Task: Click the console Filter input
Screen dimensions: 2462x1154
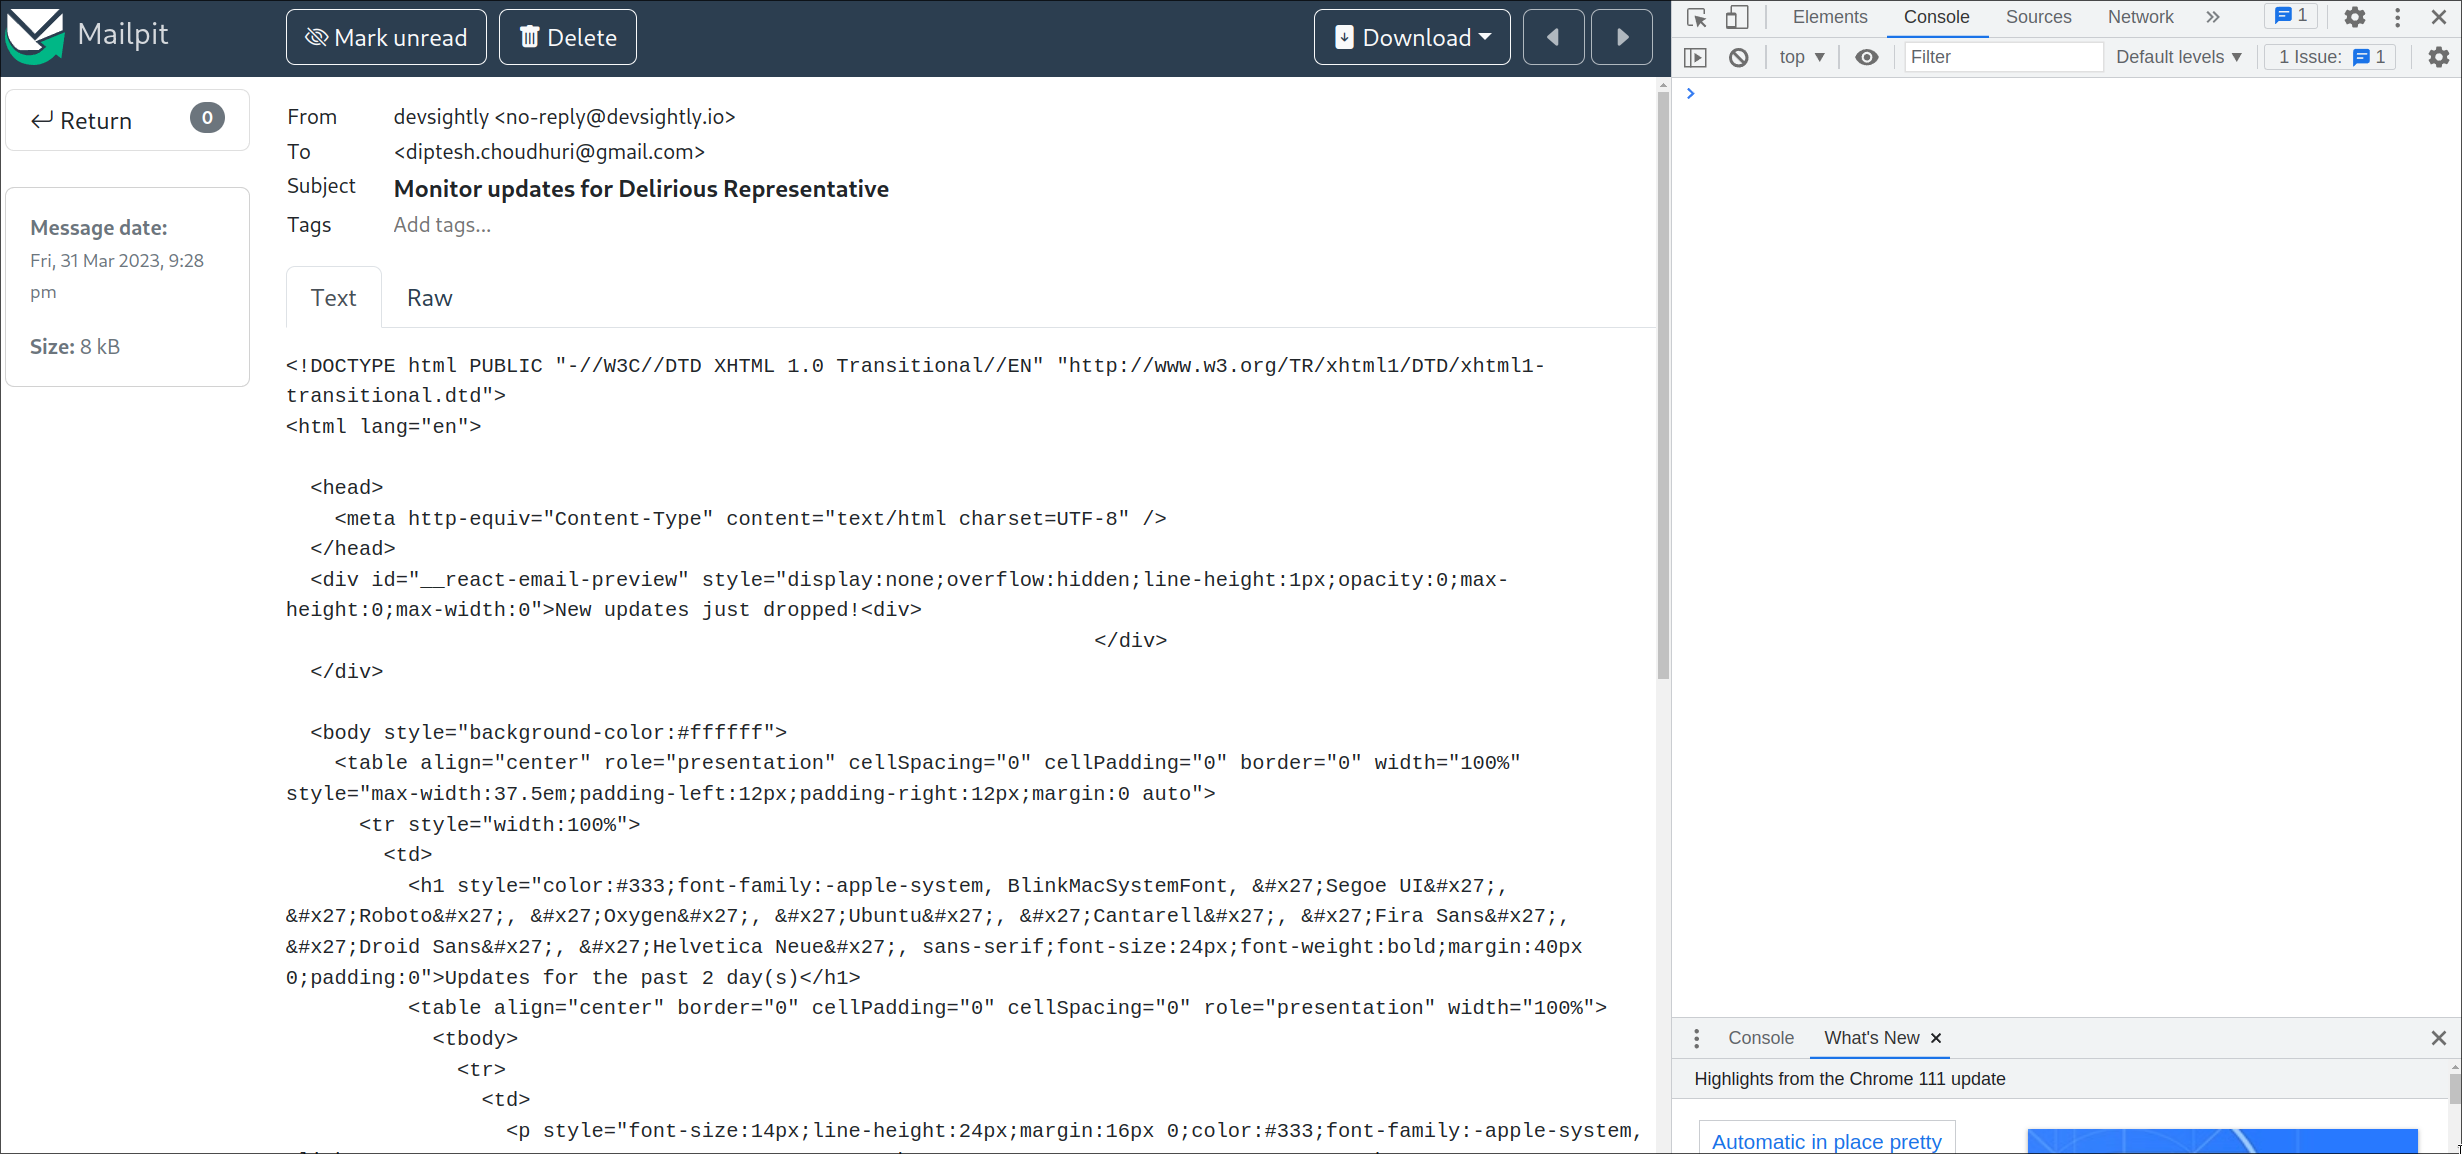Action: coord(2002,57)
